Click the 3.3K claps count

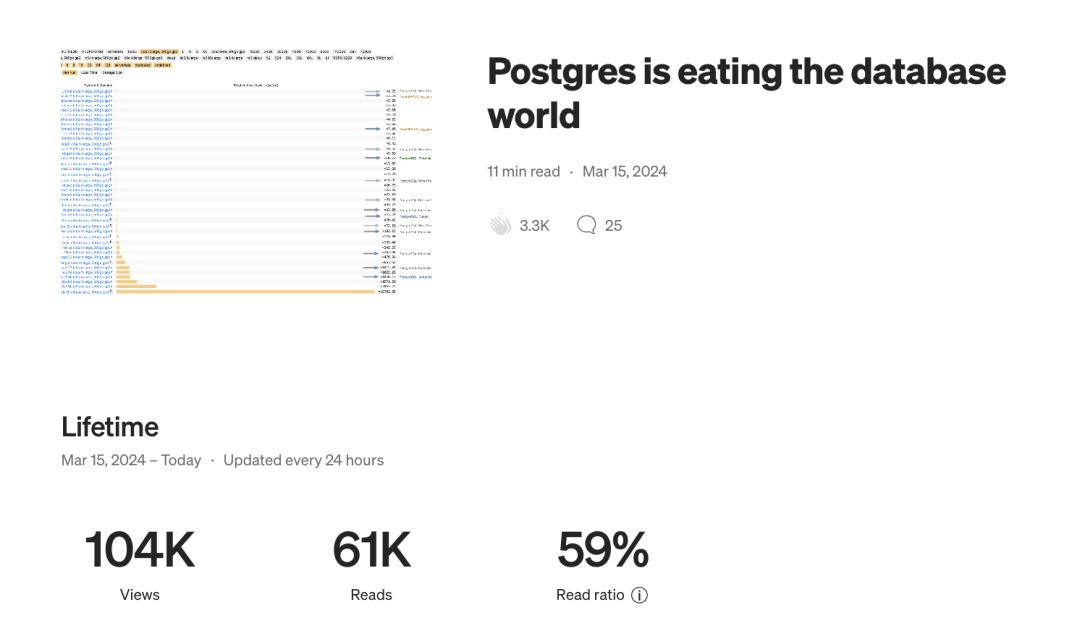534,226
